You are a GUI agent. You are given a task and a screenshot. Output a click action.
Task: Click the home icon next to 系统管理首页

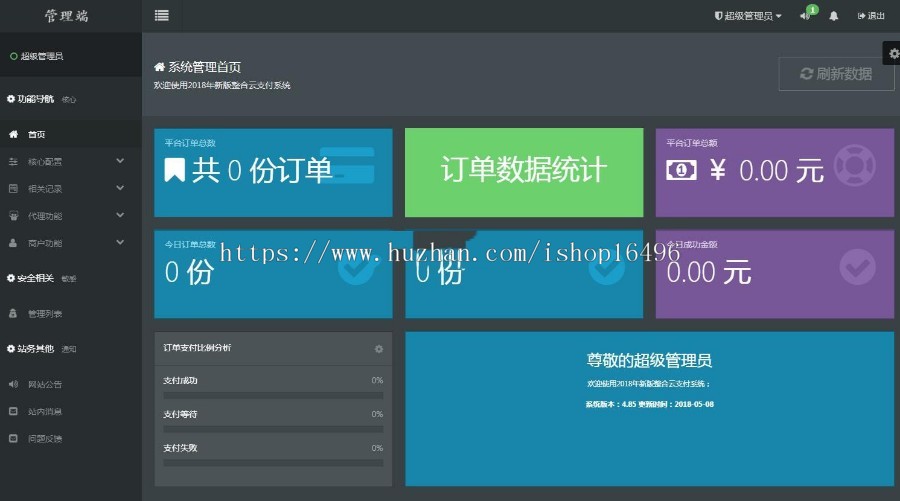(160, 67)
